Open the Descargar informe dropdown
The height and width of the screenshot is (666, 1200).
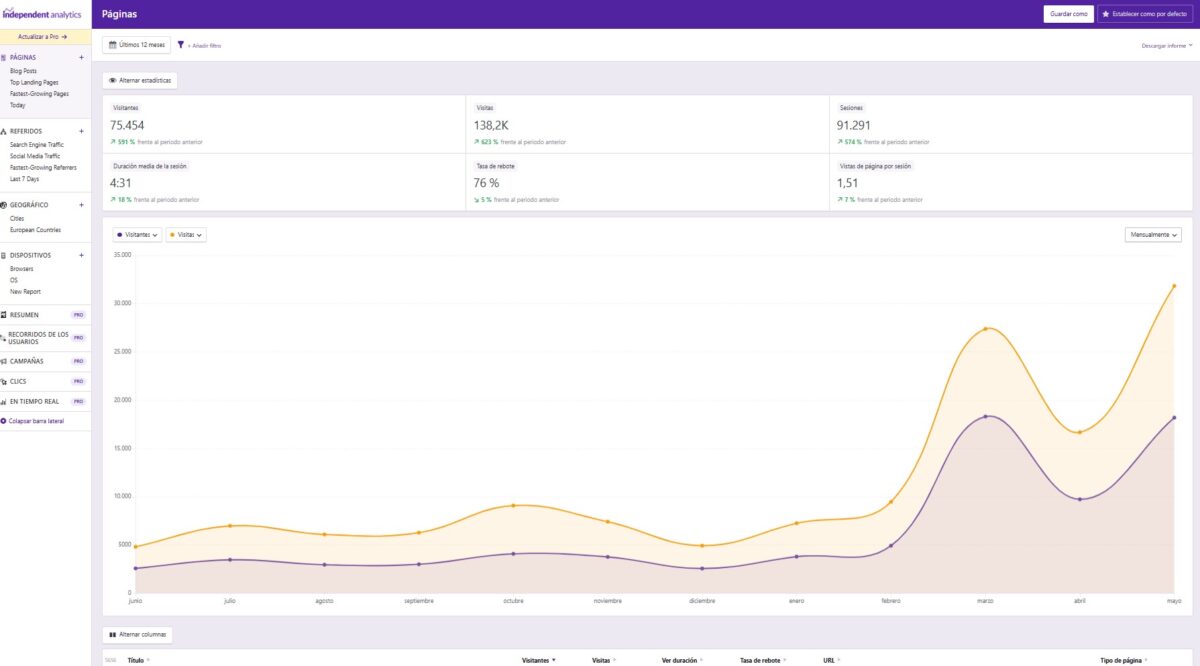coord(1167,46)
